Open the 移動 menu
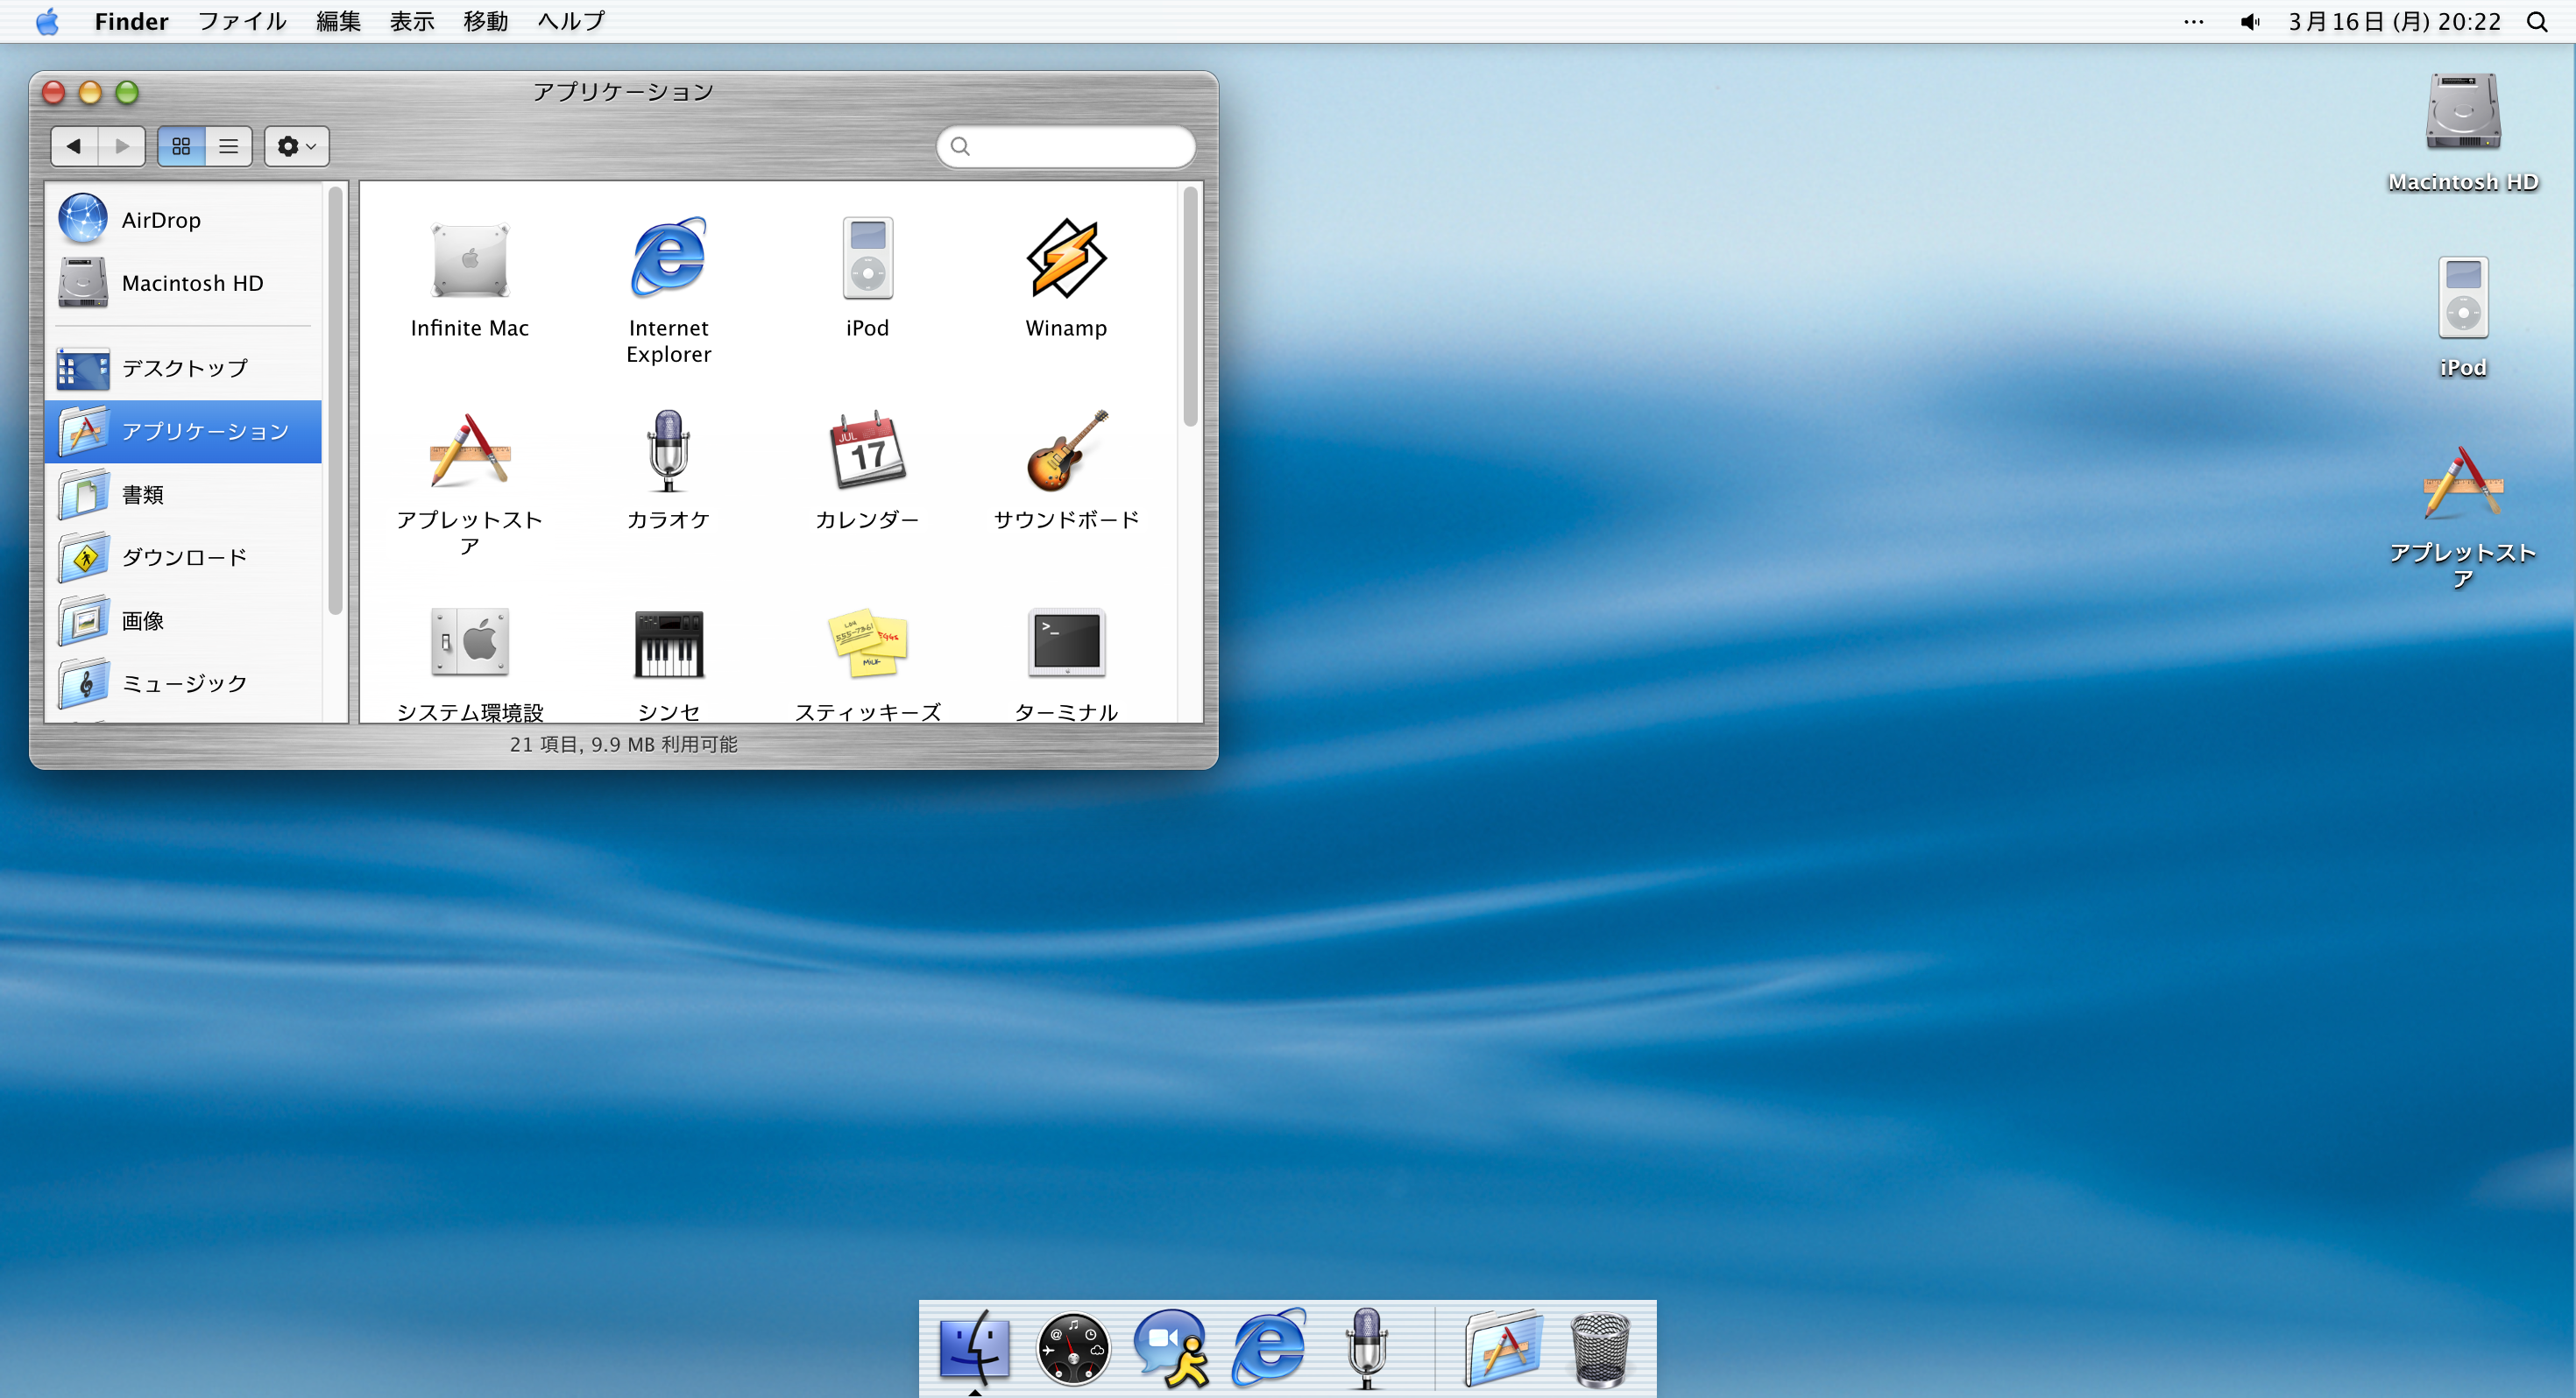This screenshot has height=1398, width=2576. [485, 21]
